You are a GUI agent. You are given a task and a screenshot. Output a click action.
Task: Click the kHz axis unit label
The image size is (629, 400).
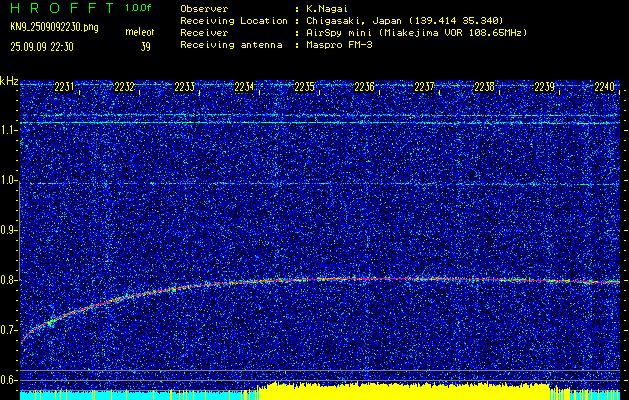[9, 81]
